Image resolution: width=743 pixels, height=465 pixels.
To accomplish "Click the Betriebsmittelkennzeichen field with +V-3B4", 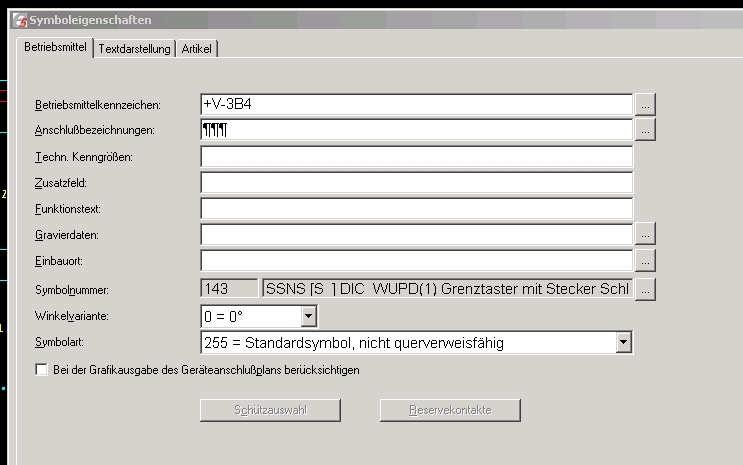I will [417, 104].
